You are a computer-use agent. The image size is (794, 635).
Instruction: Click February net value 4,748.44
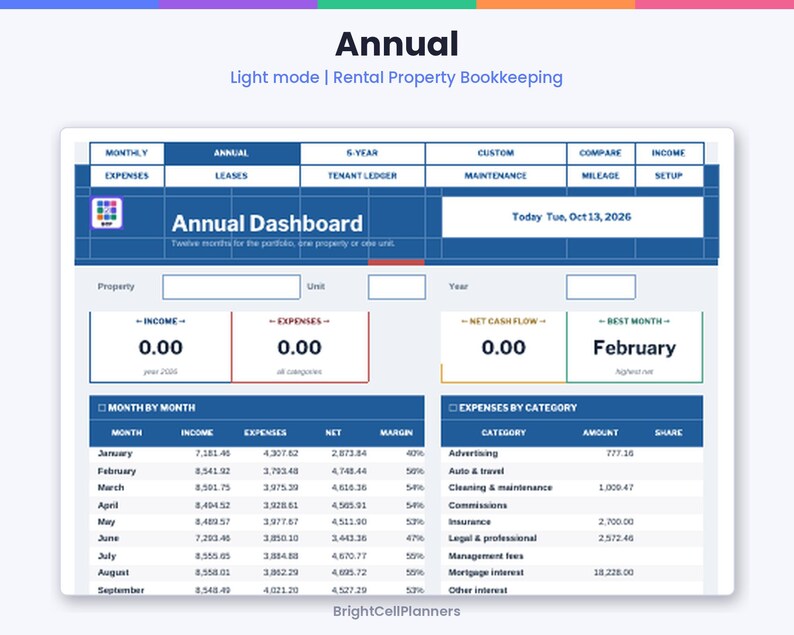[x=349, y=471]
